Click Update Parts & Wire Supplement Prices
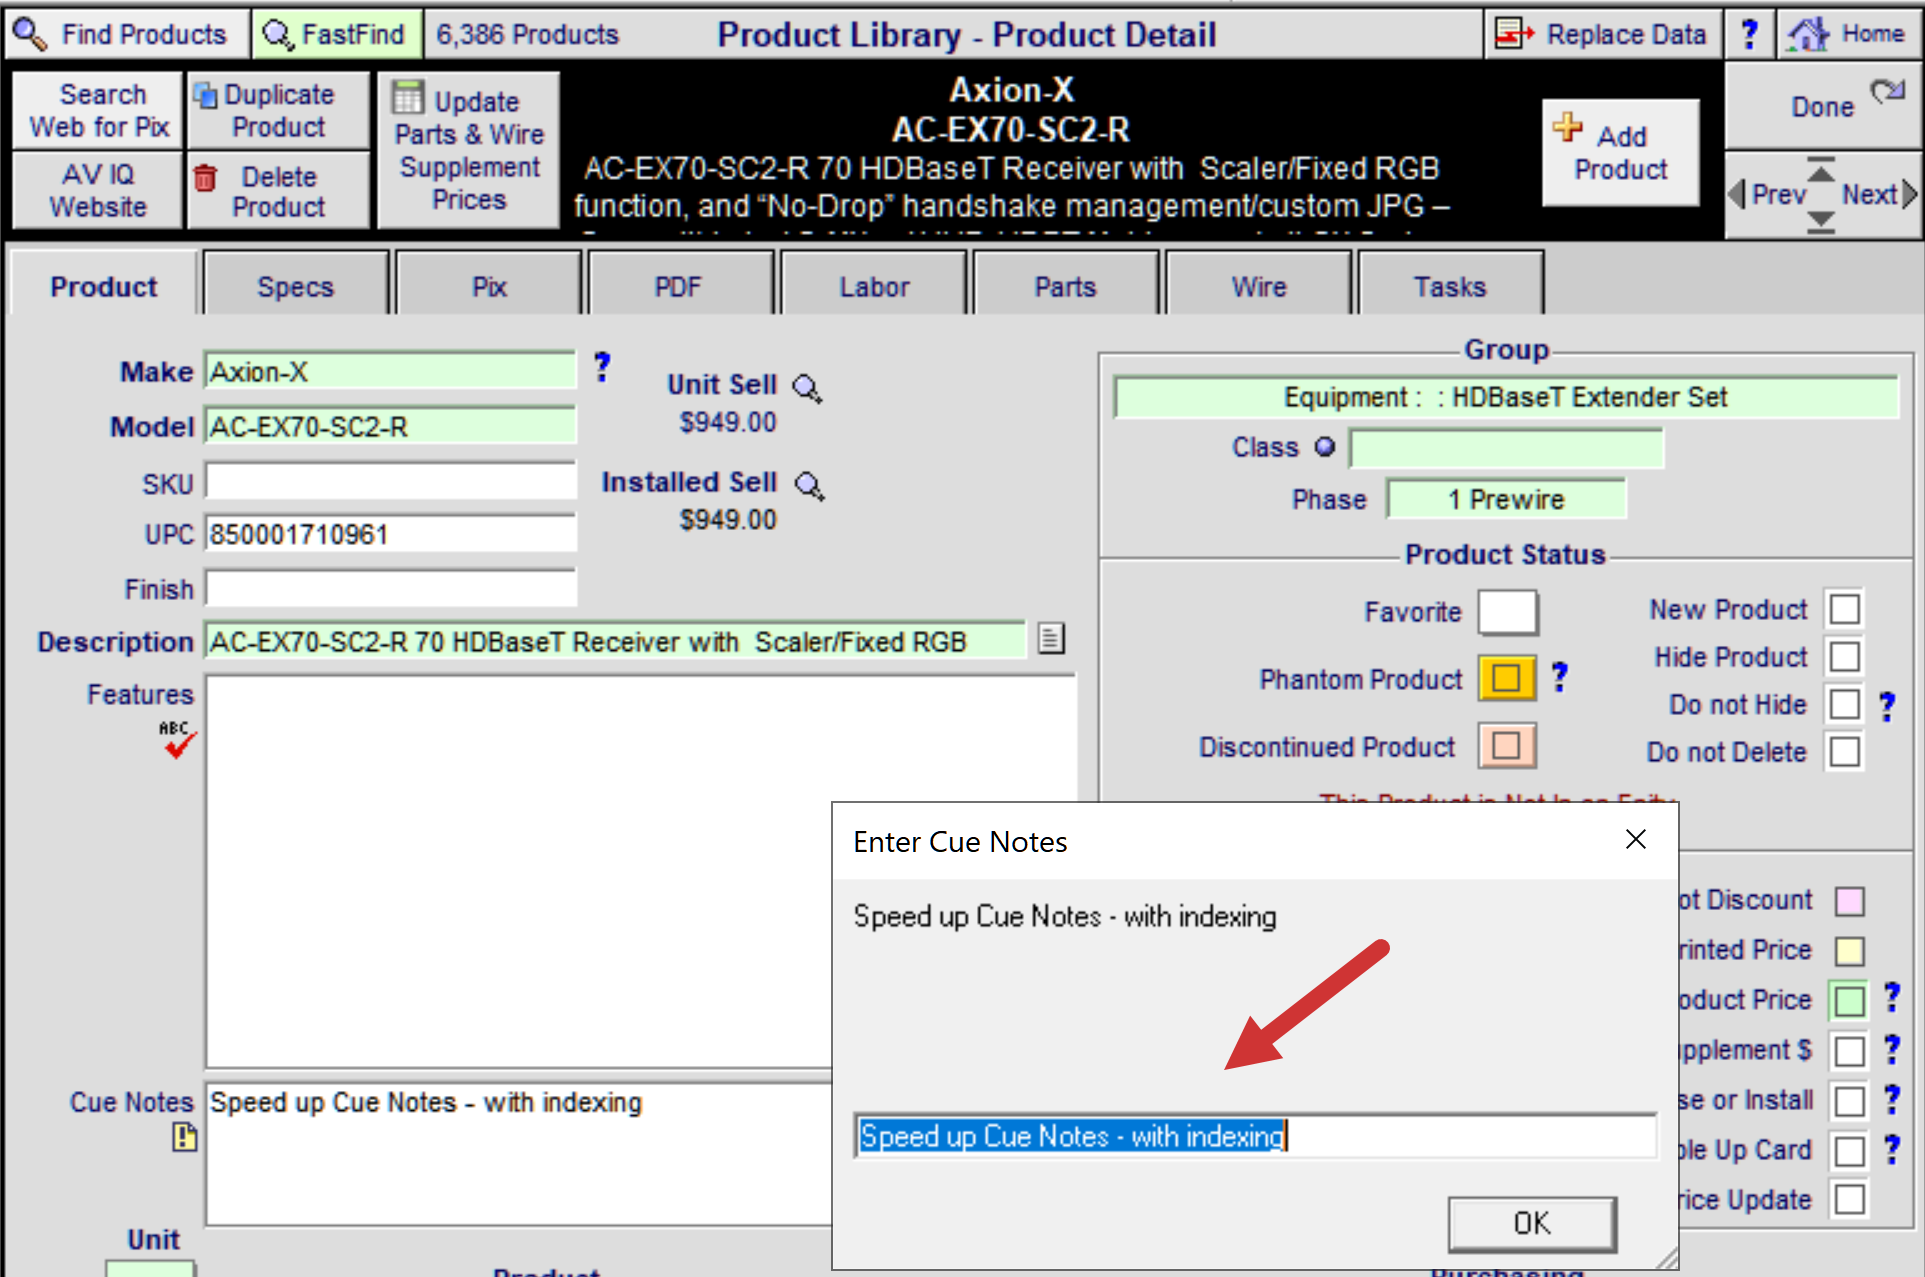Screen dimensions: 1925x1277 468,150
